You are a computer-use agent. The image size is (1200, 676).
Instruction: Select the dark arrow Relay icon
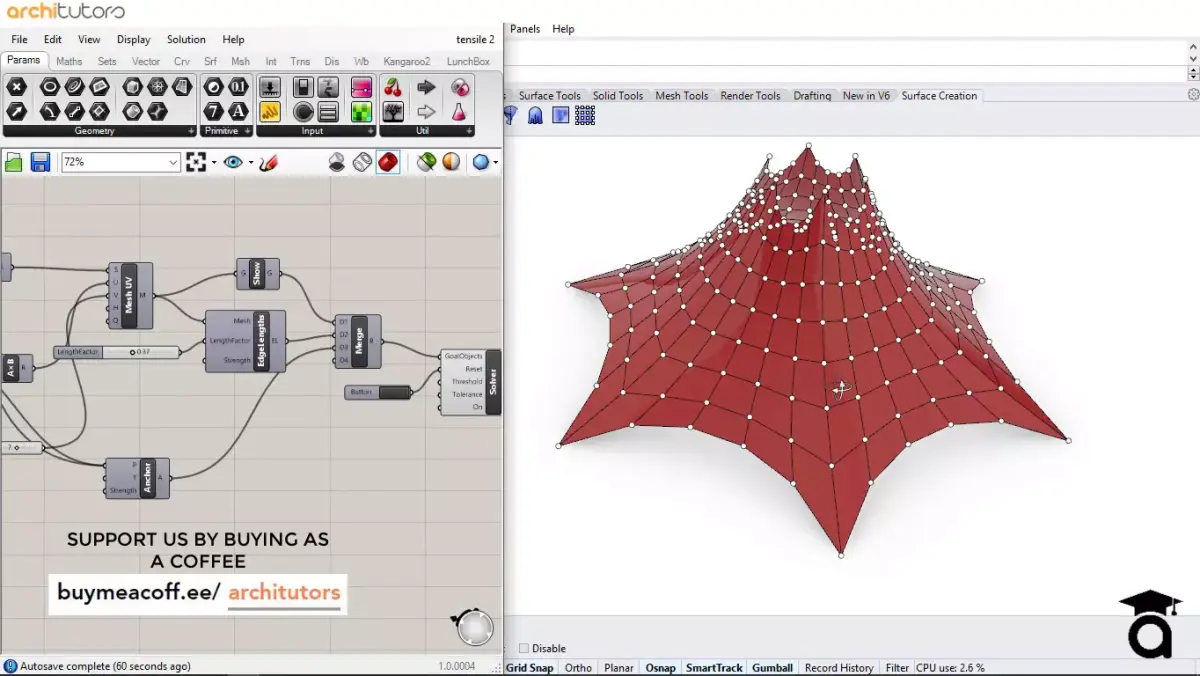pos(426,87)
